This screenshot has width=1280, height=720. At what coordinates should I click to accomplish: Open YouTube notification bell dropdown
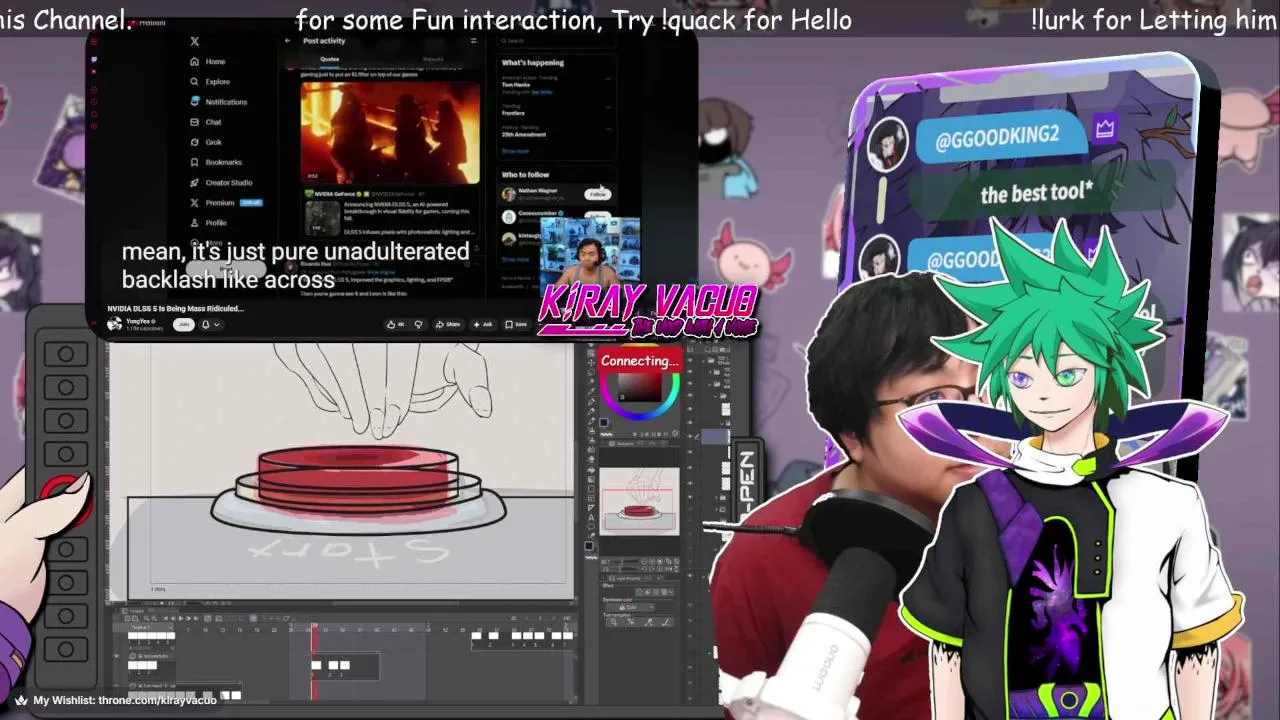click(209, 324)
